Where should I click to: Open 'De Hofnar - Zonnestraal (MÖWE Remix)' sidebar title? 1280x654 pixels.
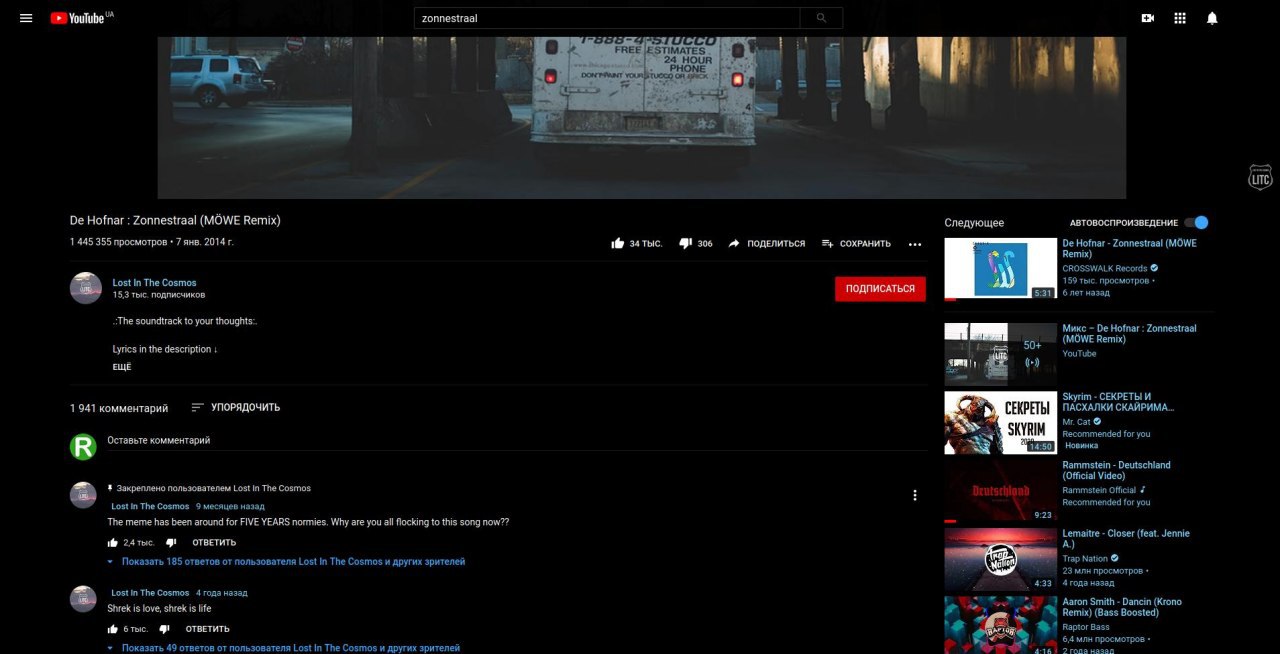(x=1129, y=249)
